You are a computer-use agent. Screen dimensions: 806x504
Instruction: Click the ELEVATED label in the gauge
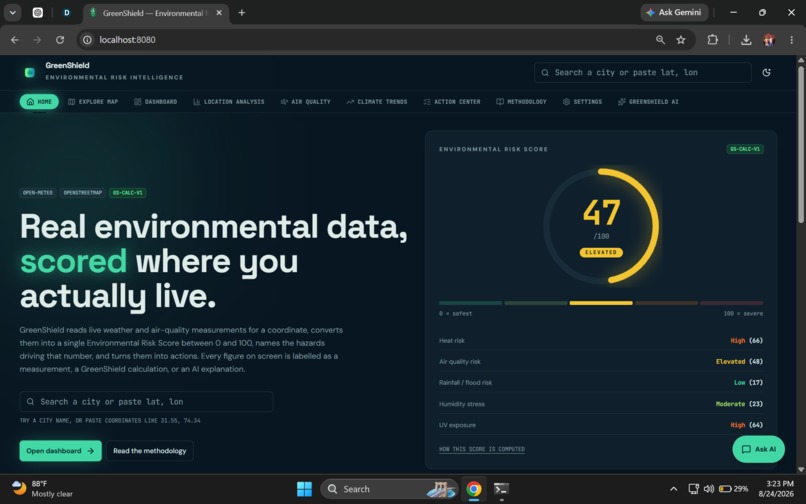coord(601,253)
